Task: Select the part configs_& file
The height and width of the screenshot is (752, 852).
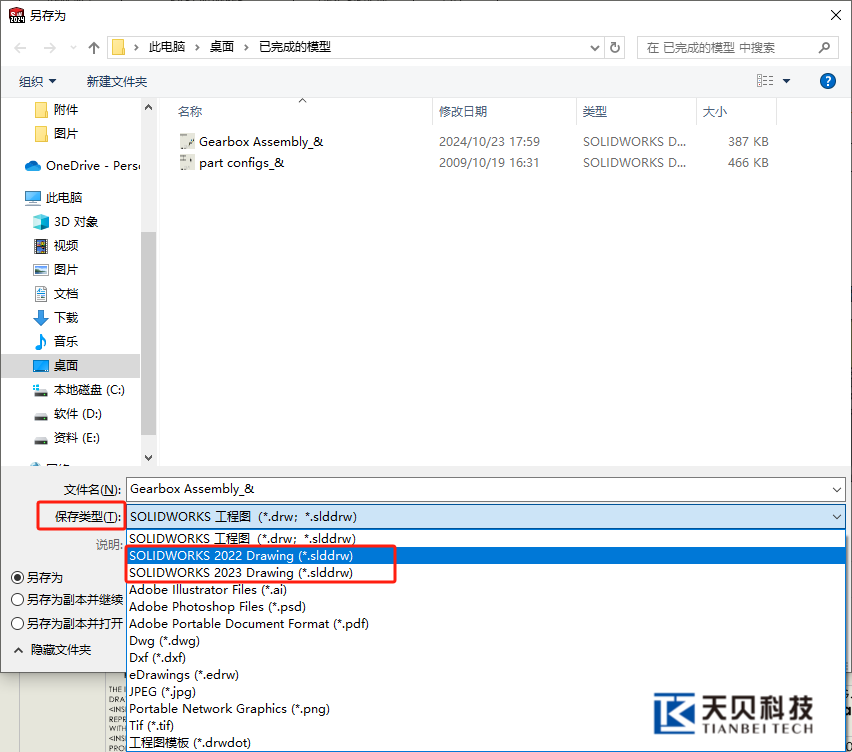Action: pyautogui.click(x=241, y=163)
